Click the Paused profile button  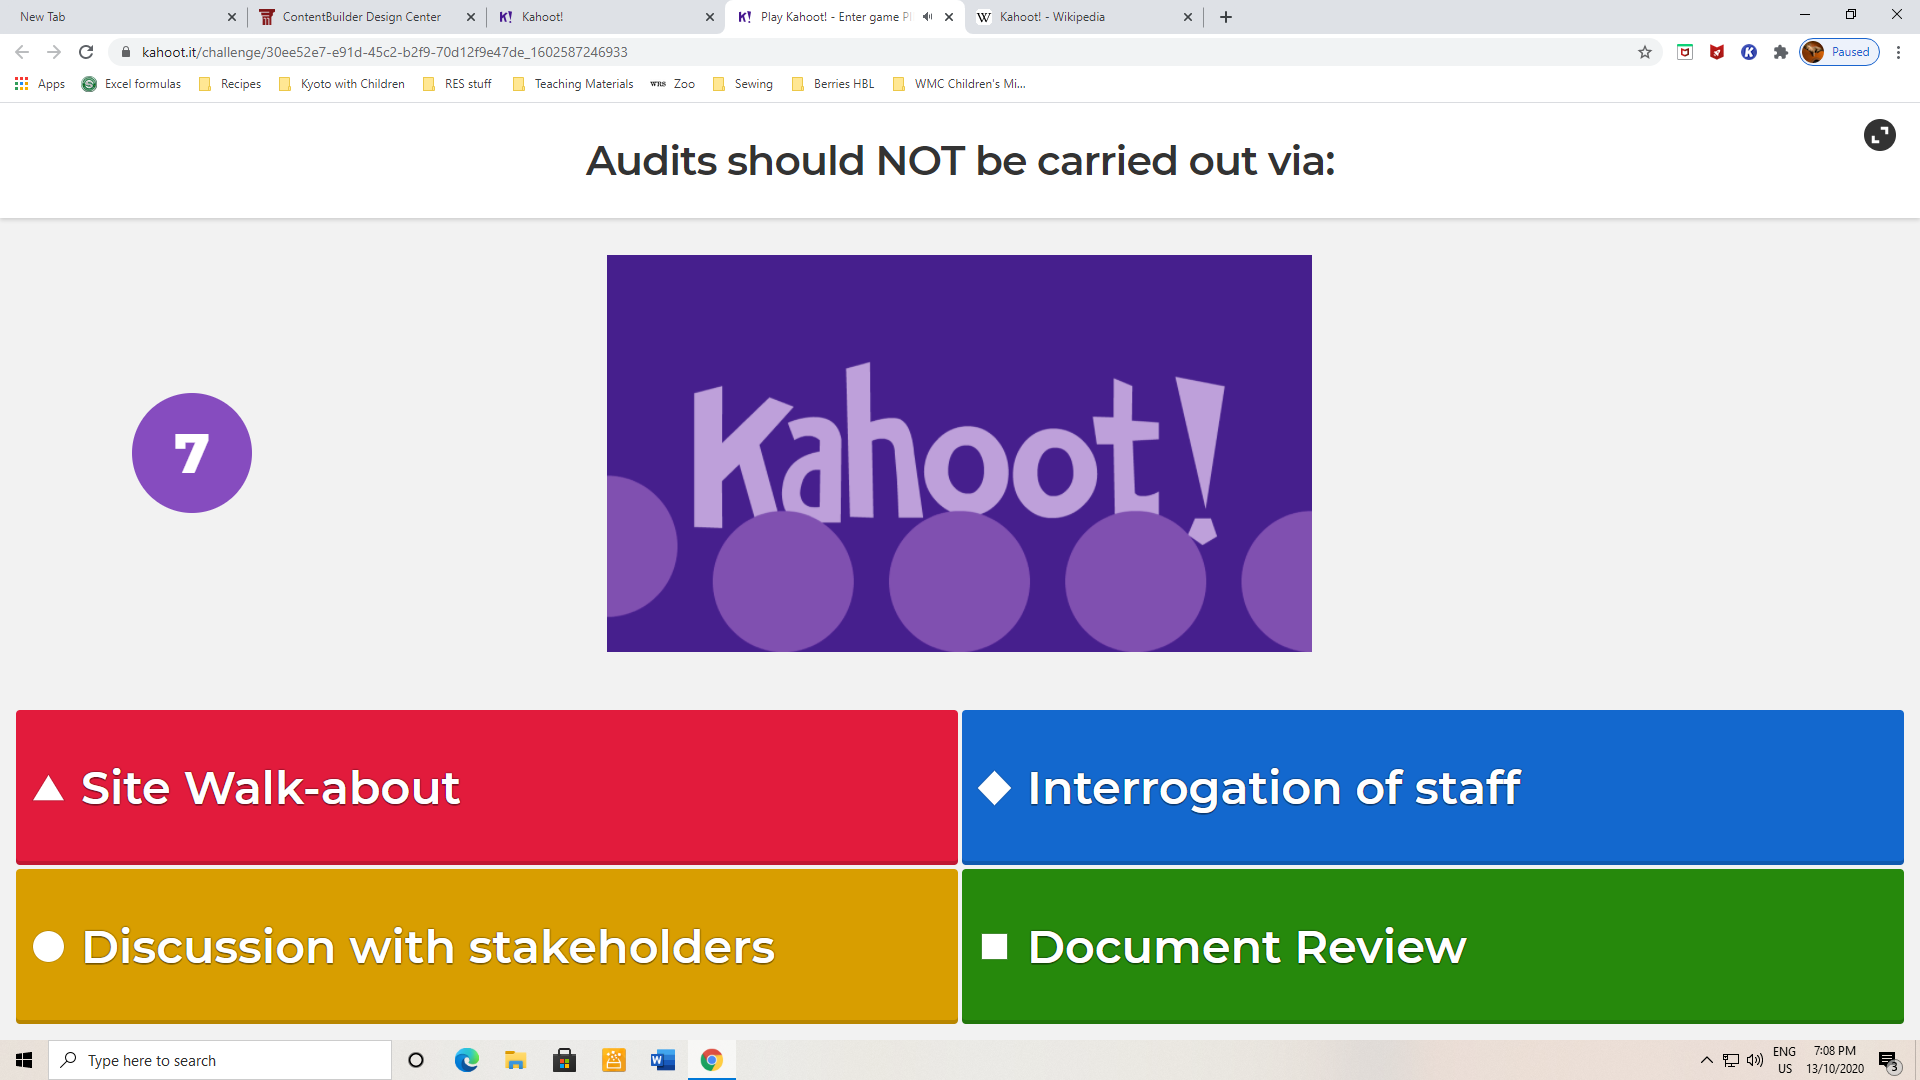click(x=1839, y=52)
